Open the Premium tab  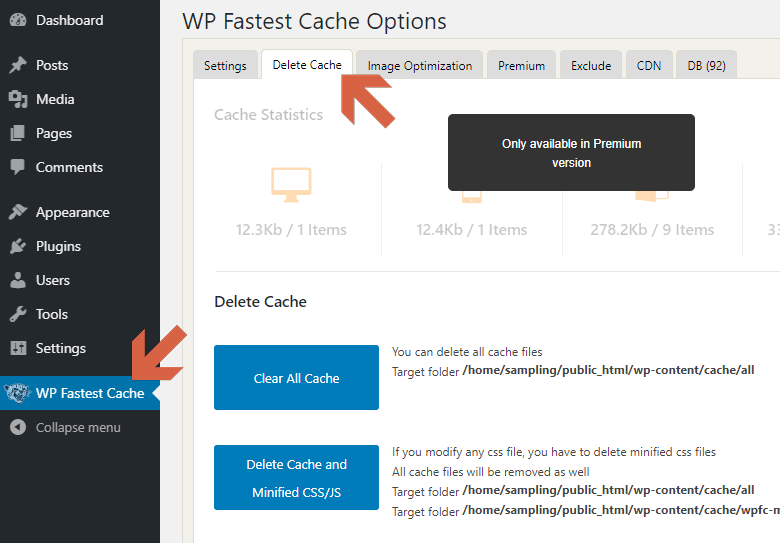point(521,65)
